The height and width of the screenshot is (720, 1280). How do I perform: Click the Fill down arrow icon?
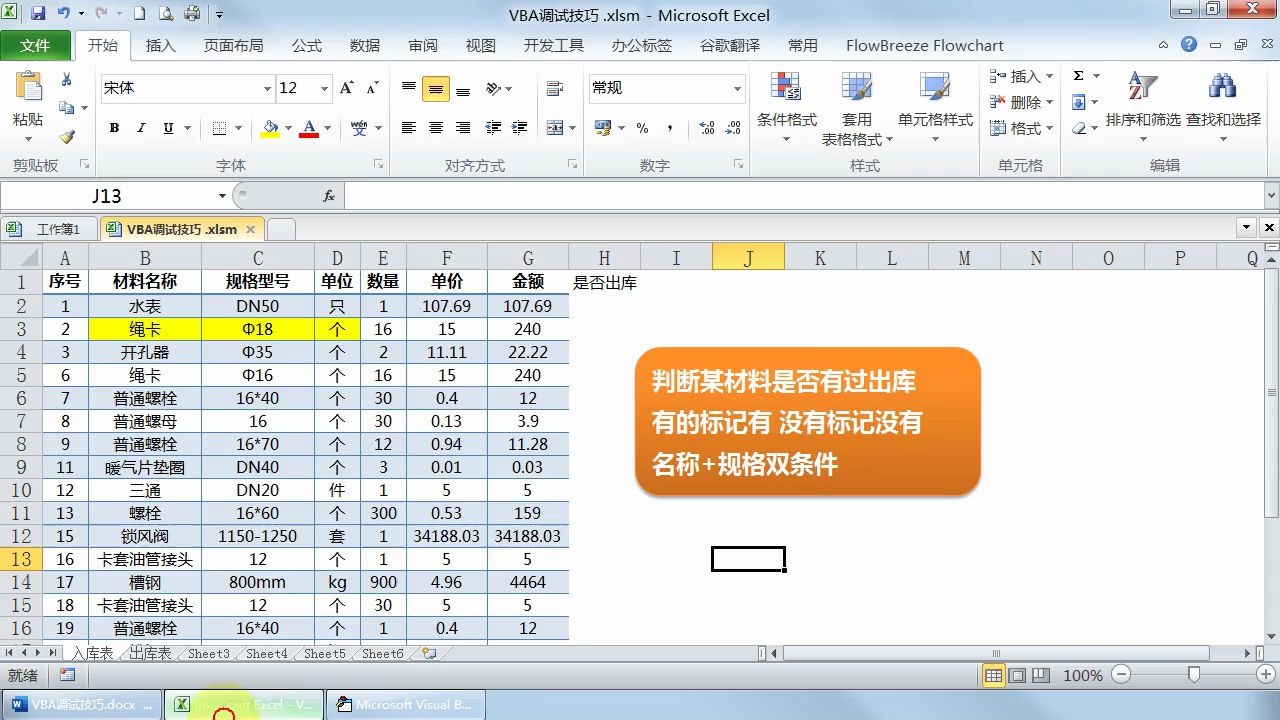1079,102
